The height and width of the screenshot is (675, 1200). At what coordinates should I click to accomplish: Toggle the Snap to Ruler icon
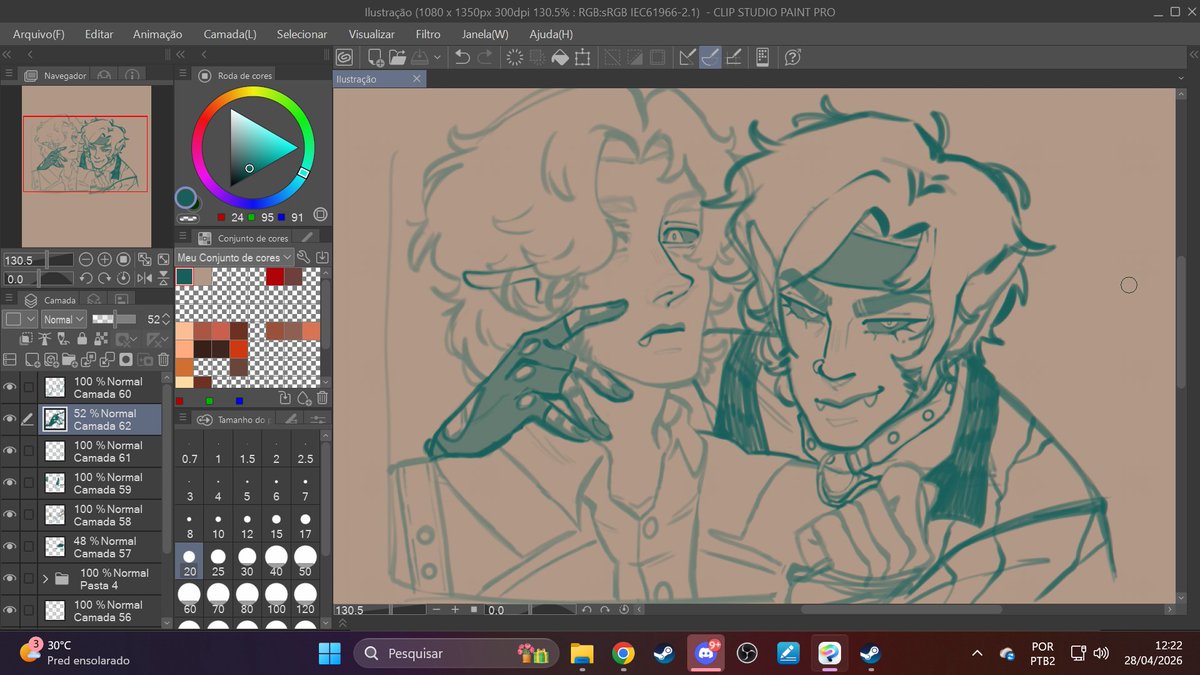[687, 57]
